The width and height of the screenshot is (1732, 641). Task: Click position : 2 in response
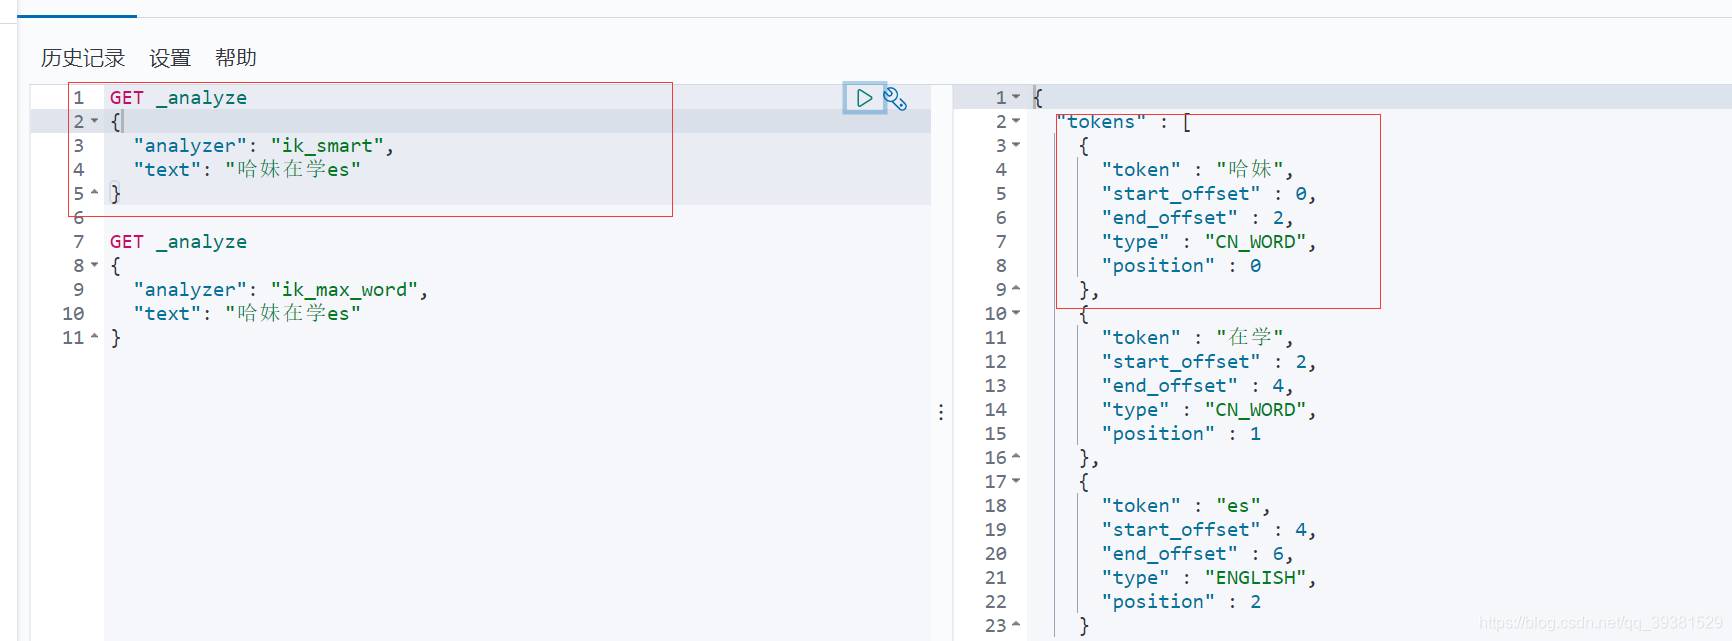[1181, 602]
